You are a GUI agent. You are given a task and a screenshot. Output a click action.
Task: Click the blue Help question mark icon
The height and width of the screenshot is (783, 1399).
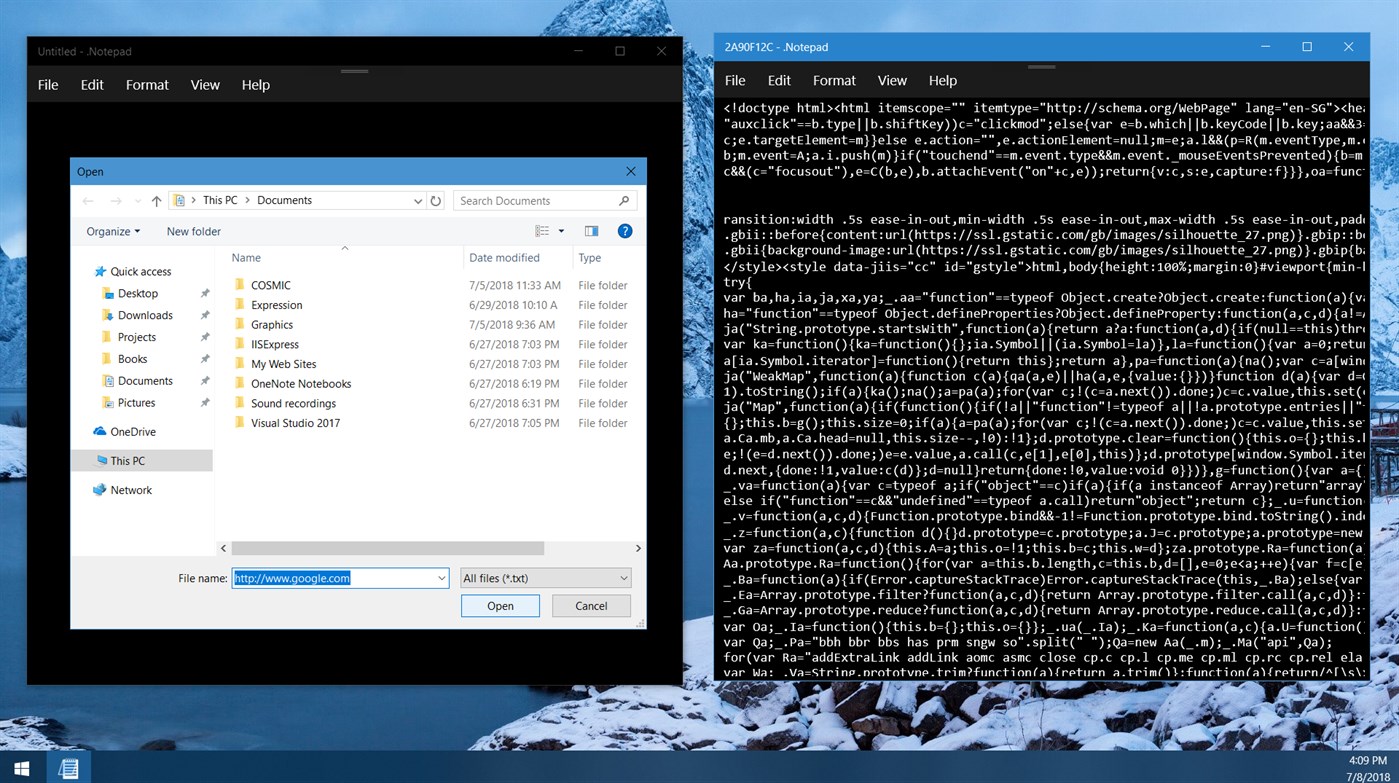point(625,231)
